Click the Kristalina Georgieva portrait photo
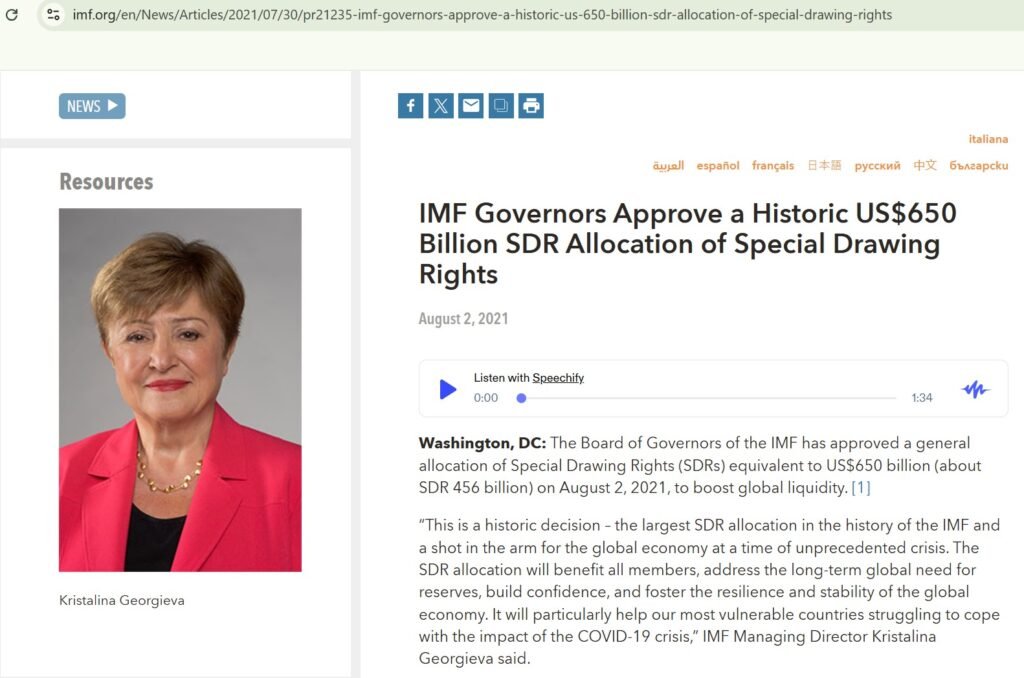1024x678 pixels. pos(180,390)
